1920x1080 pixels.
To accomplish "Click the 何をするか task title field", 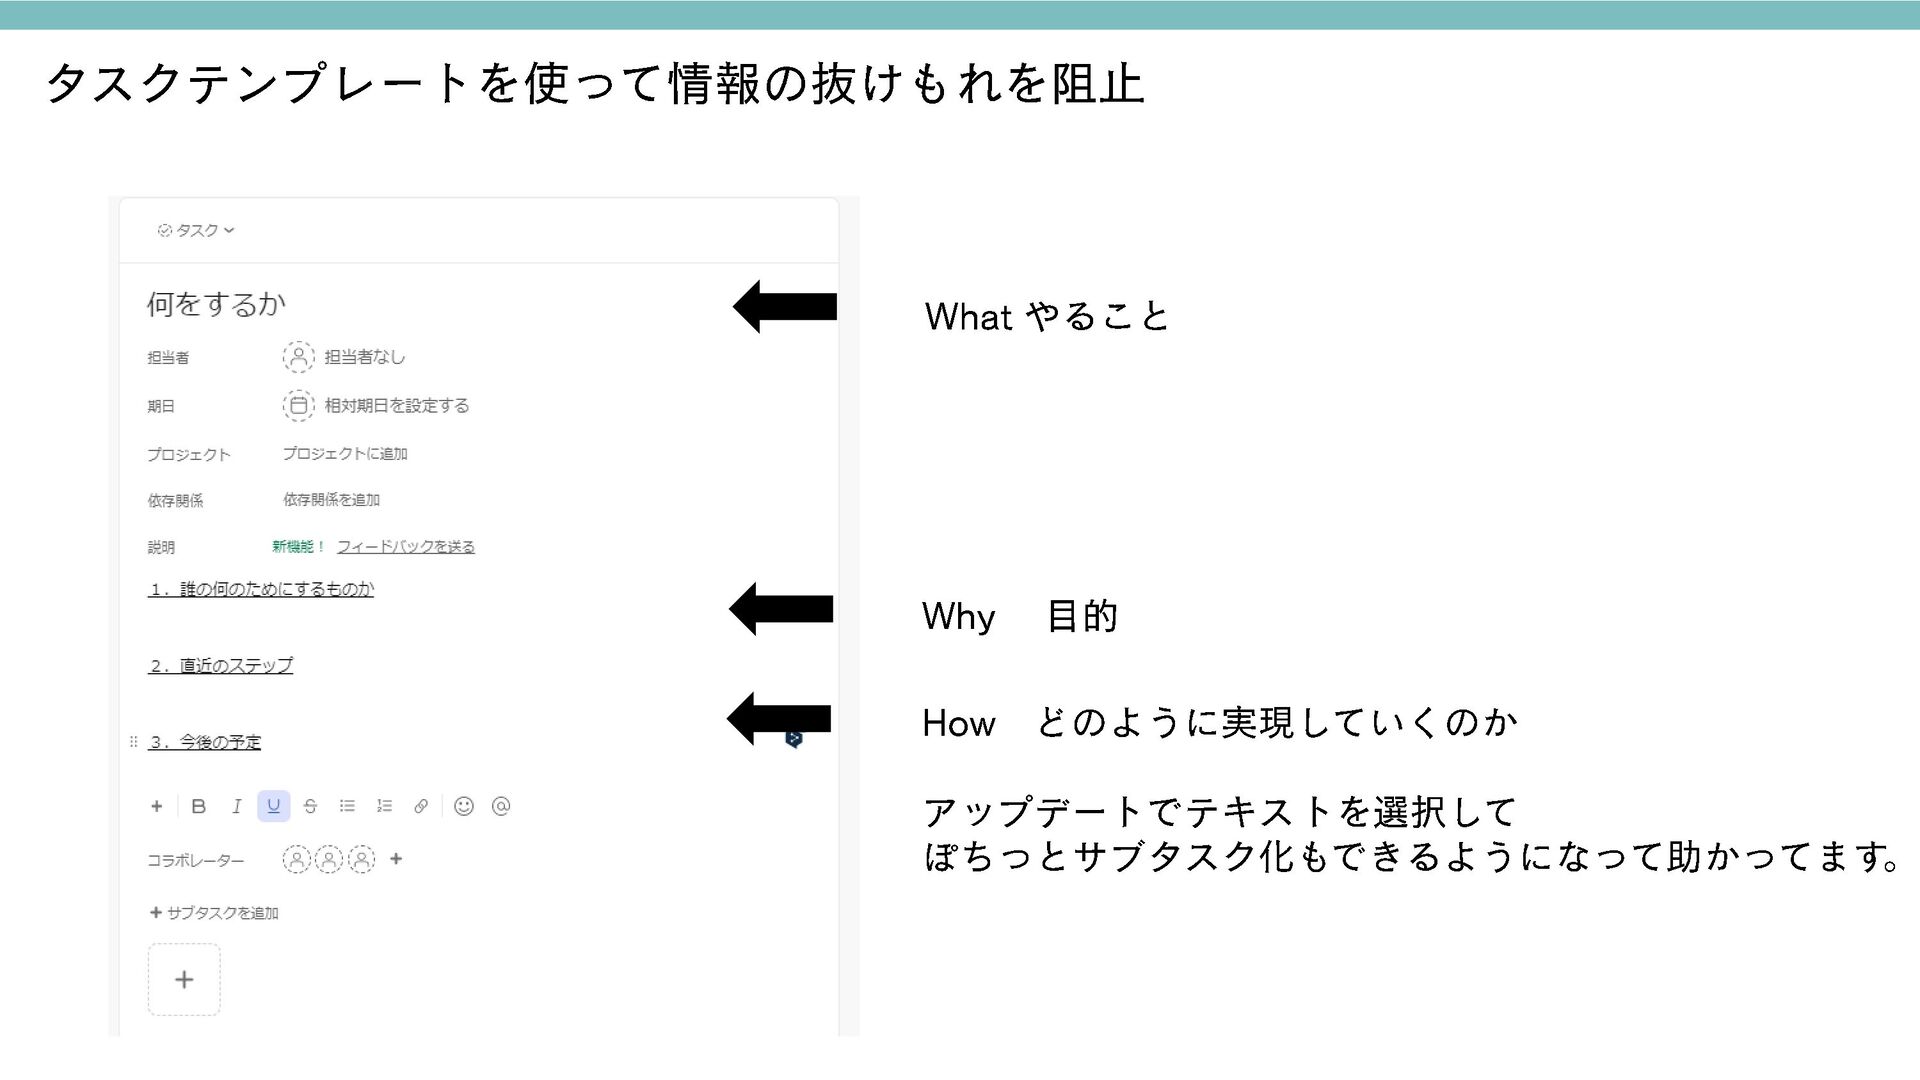I will 217,304.
